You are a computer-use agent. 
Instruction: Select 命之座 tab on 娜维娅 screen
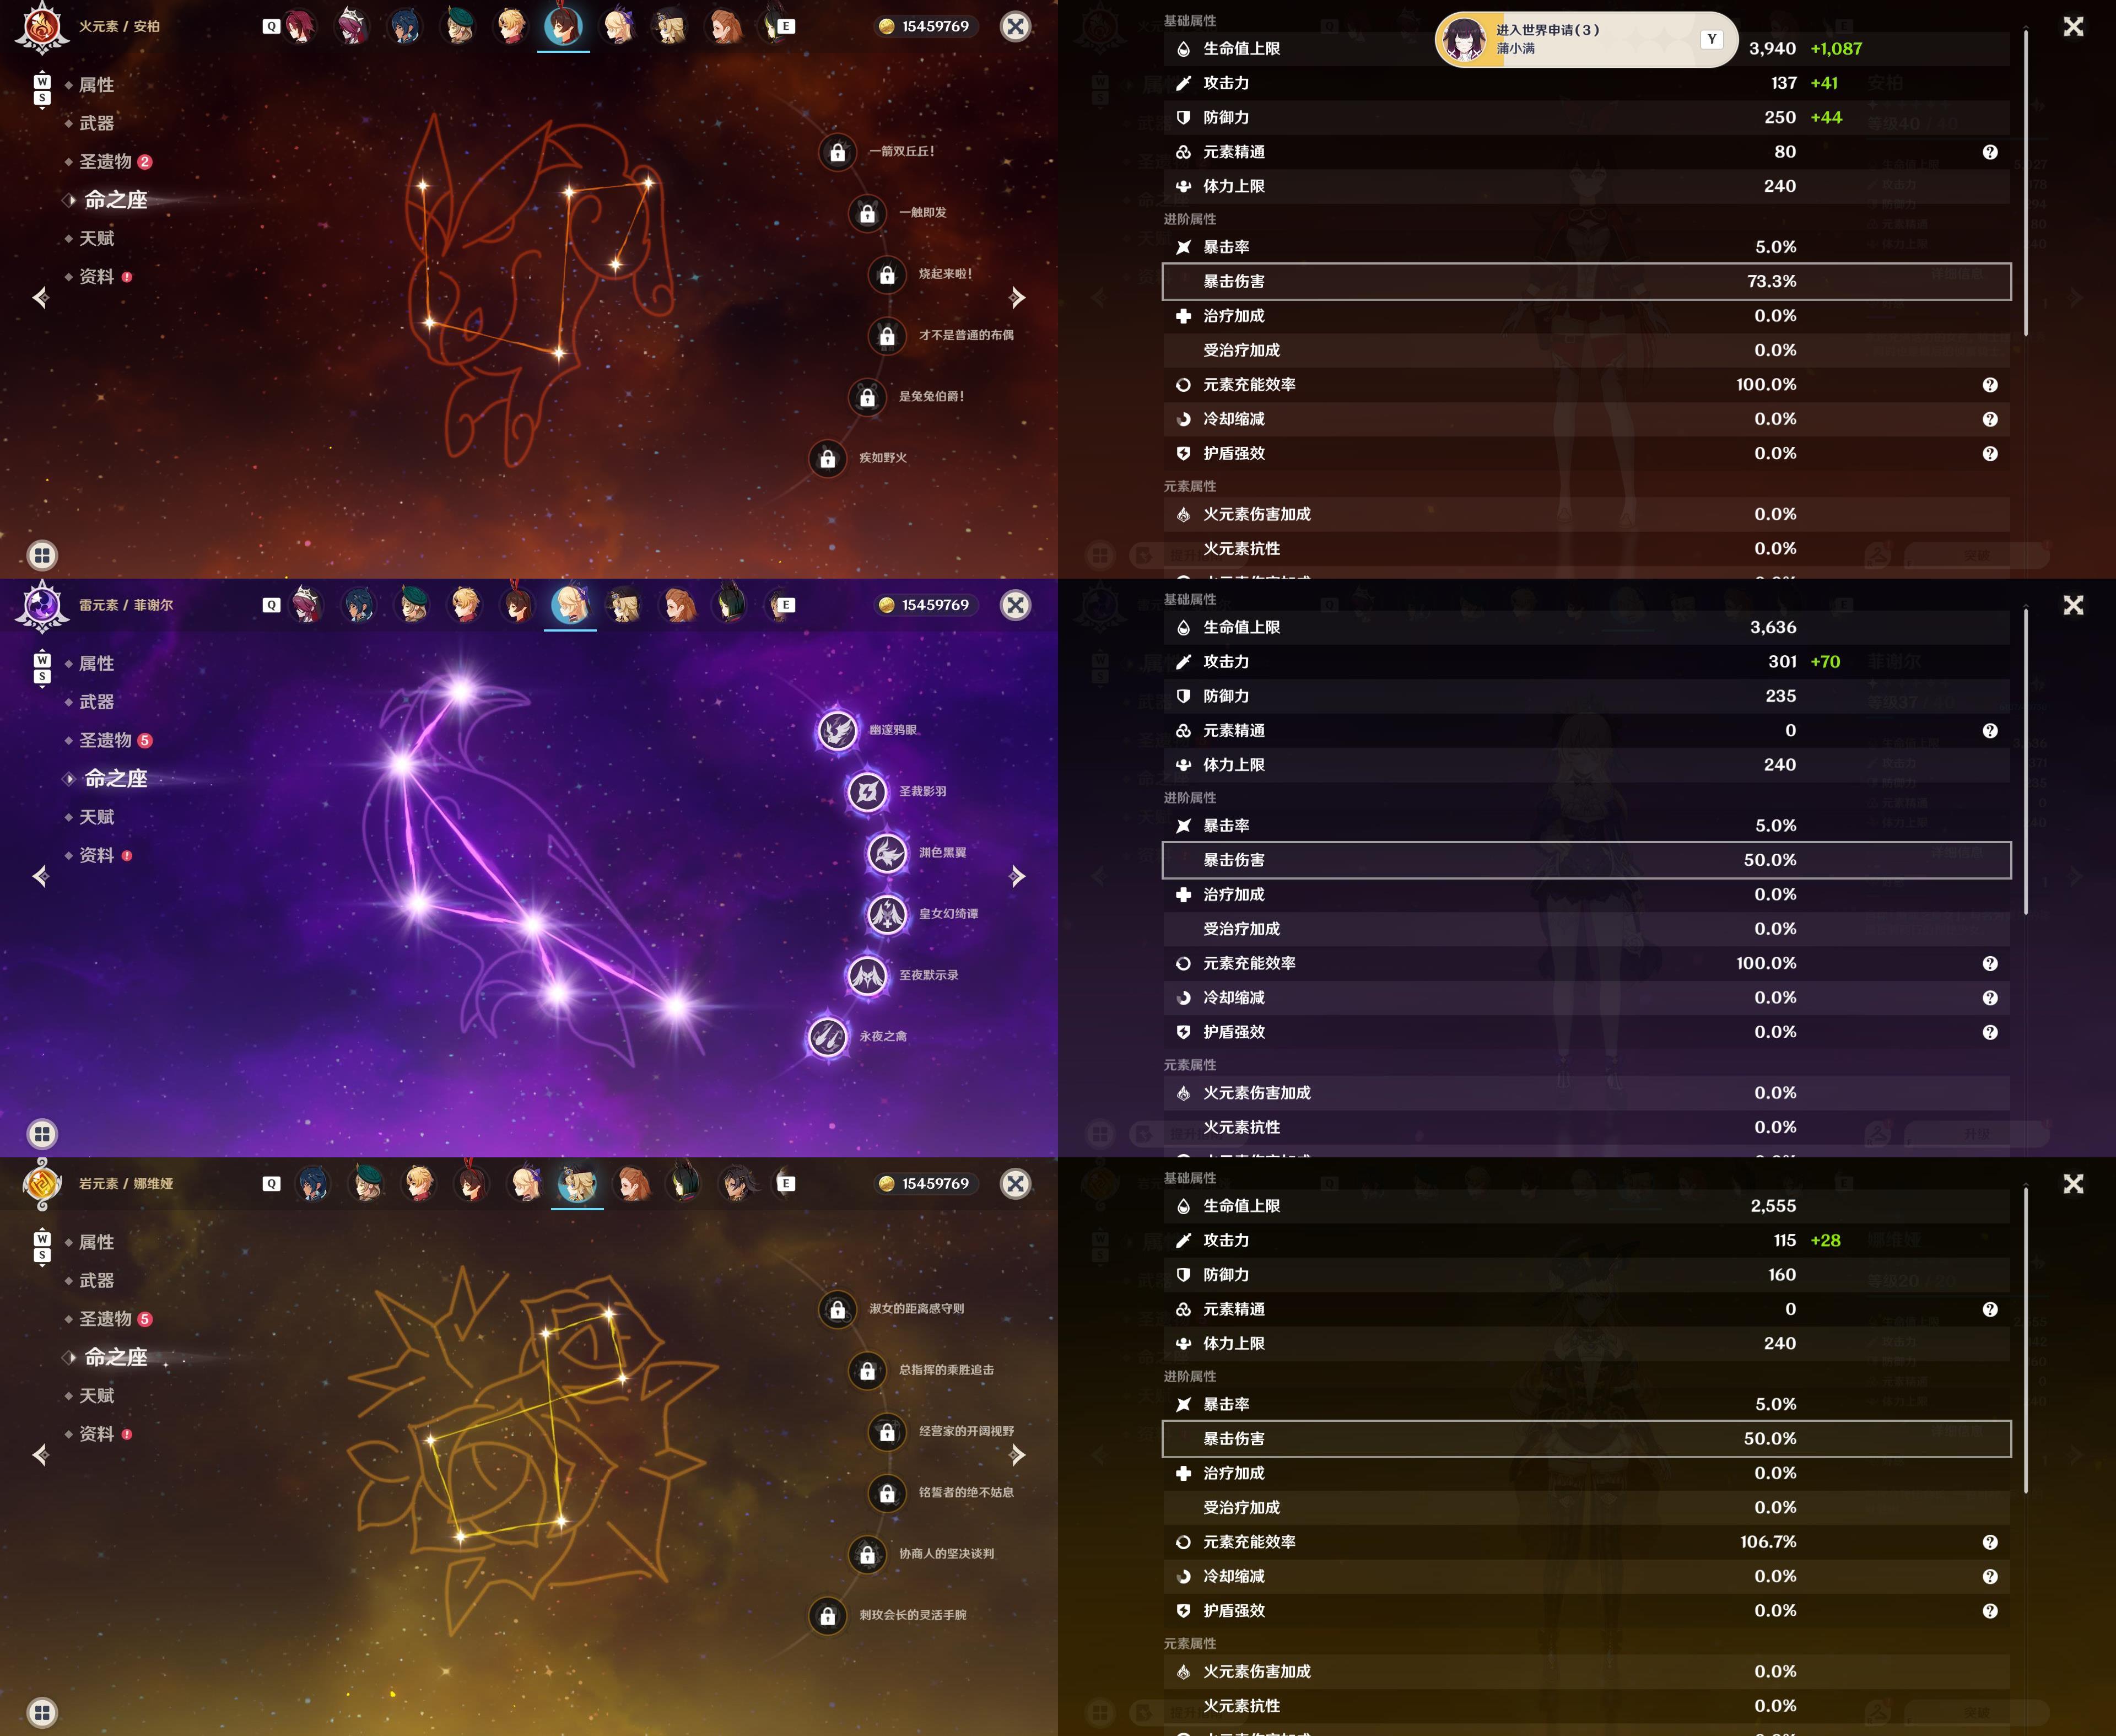coord(115,1357)
